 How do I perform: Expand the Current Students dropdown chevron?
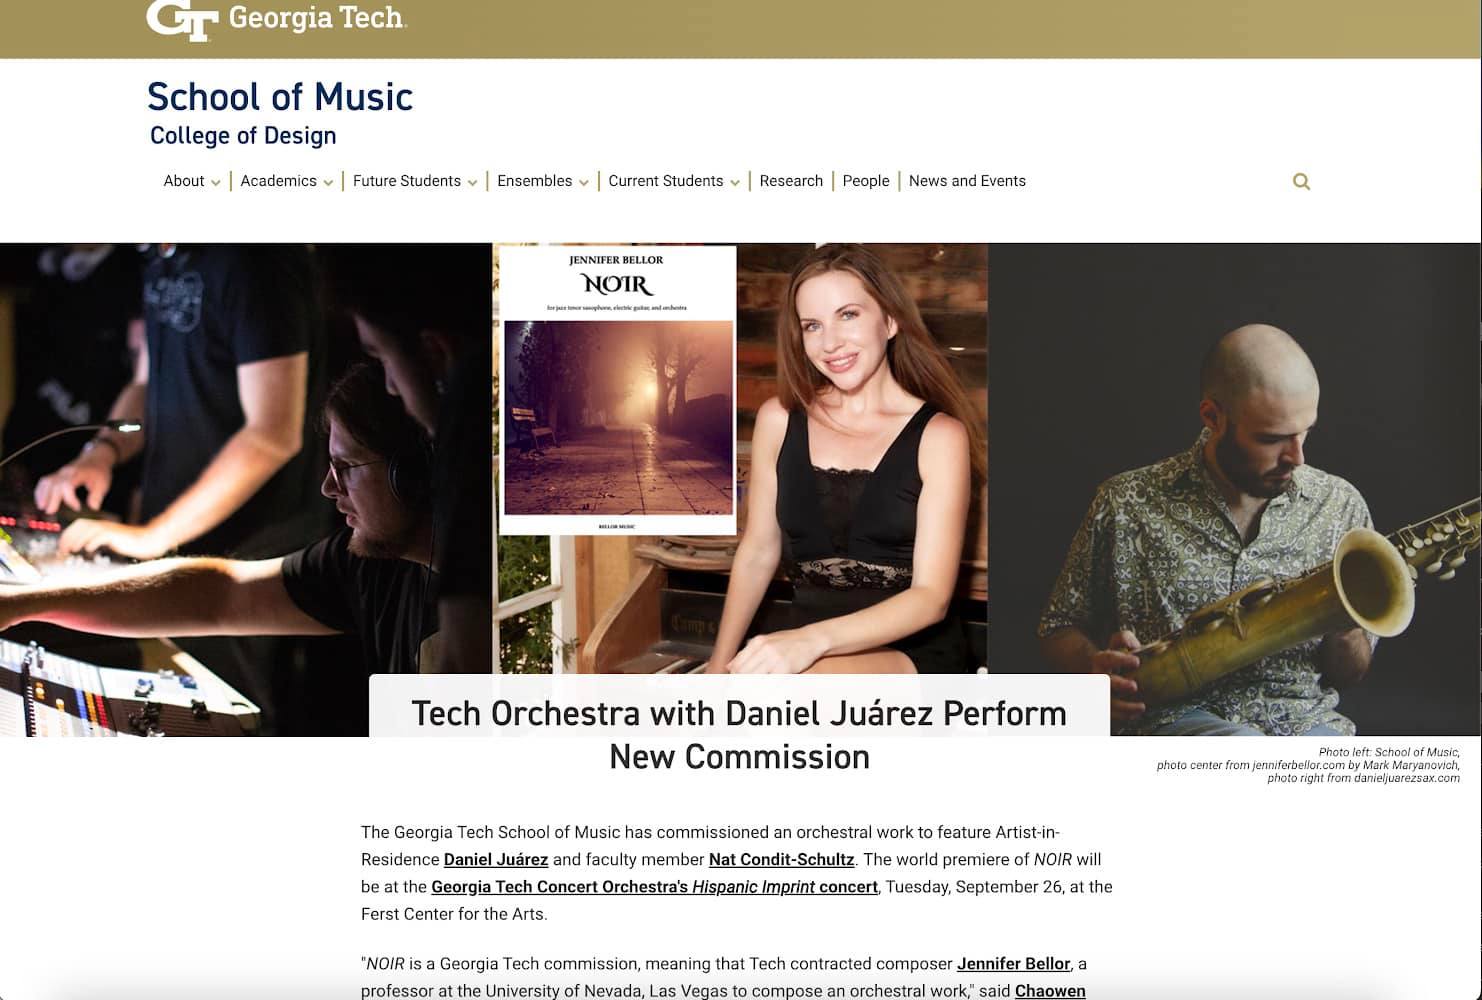coord(735,183)
